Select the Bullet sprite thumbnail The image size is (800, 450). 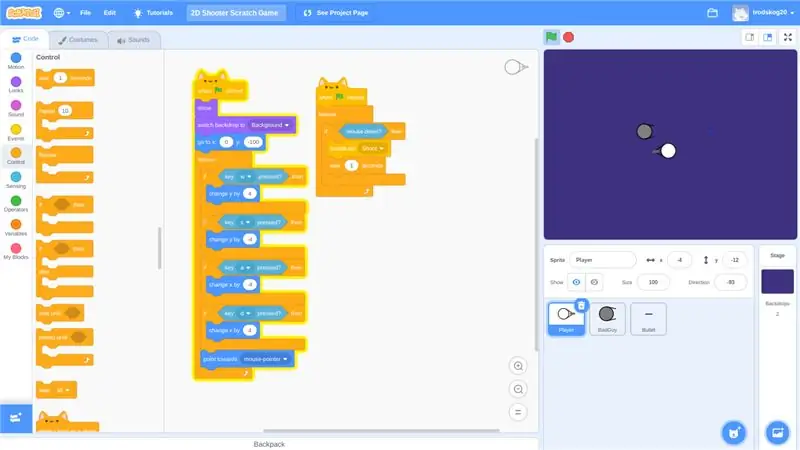click(648, 319)
